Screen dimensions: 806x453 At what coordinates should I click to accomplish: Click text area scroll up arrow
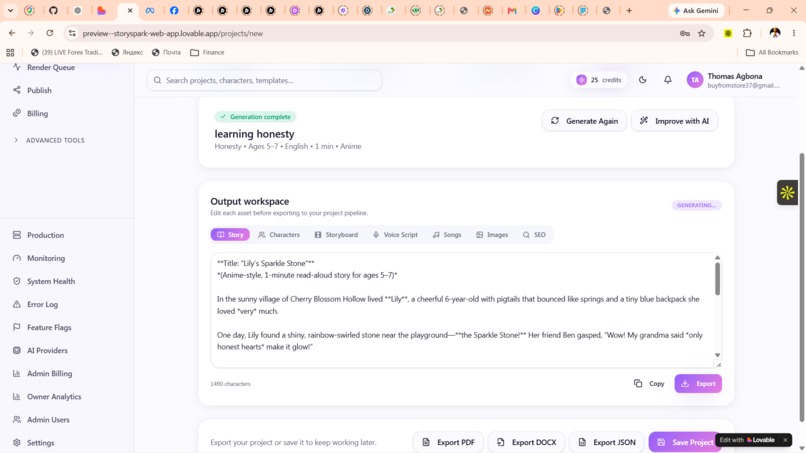[717, 258]
